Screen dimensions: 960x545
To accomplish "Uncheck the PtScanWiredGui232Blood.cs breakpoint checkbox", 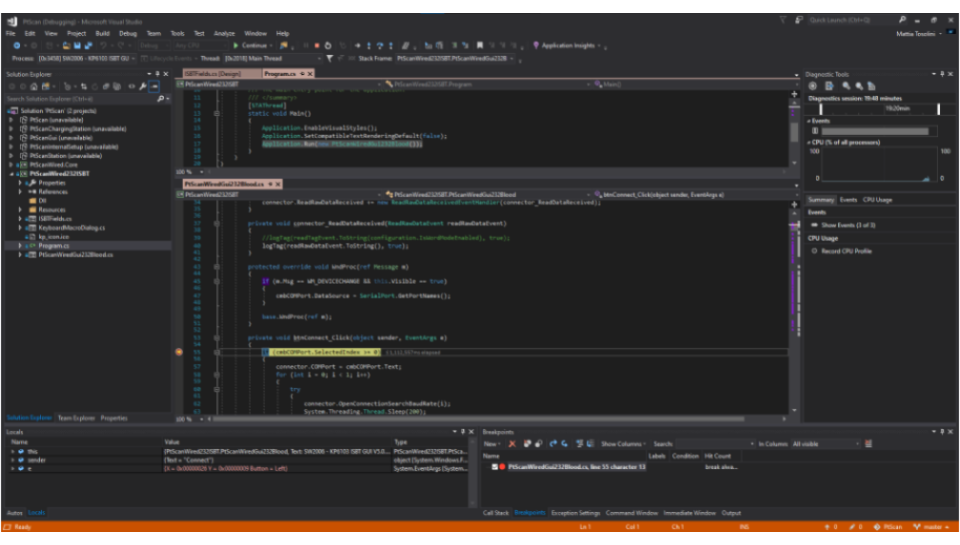I will tap(494, 467).
